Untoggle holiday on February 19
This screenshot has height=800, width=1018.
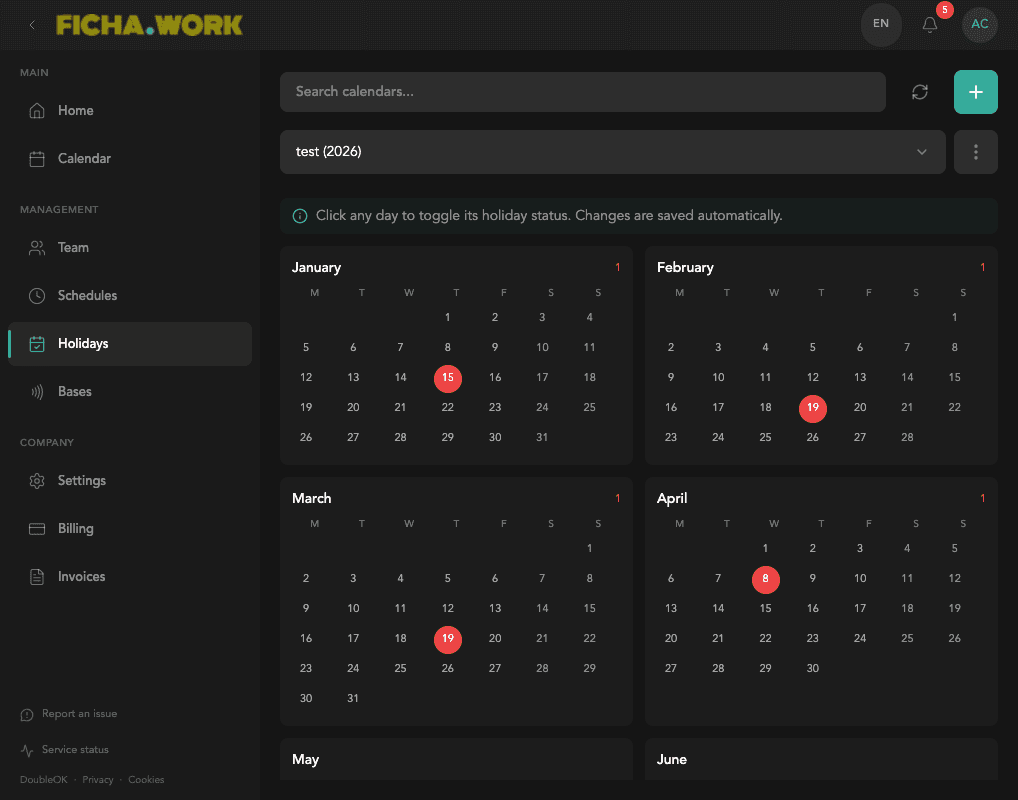point(813,408)
